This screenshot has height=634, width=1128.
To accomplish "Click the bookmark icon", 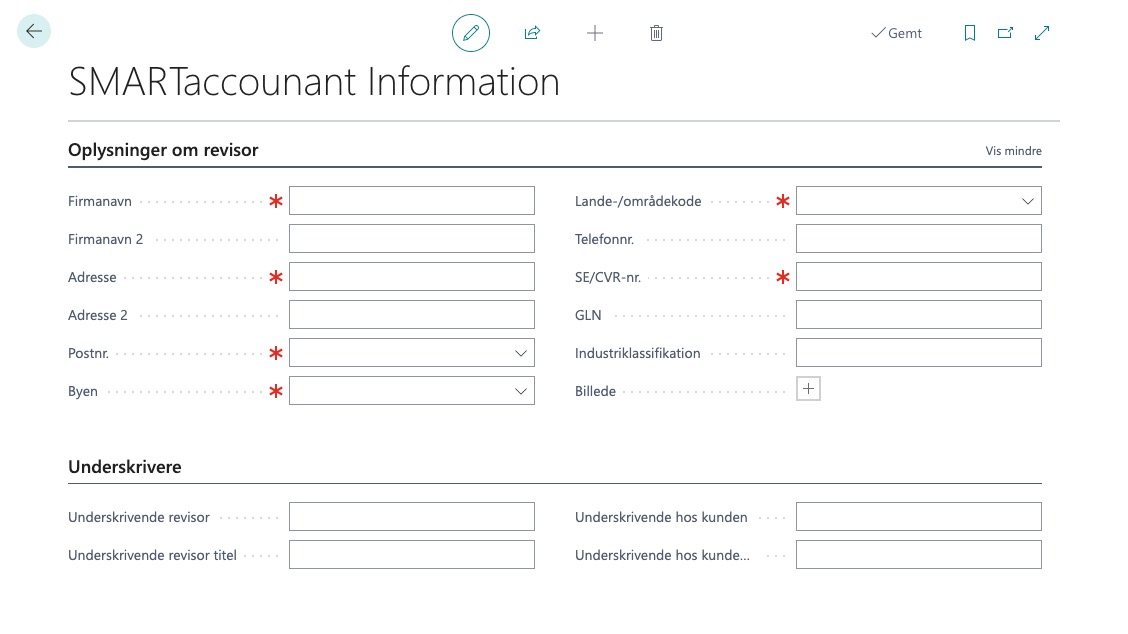I will [x=969, y=33].
